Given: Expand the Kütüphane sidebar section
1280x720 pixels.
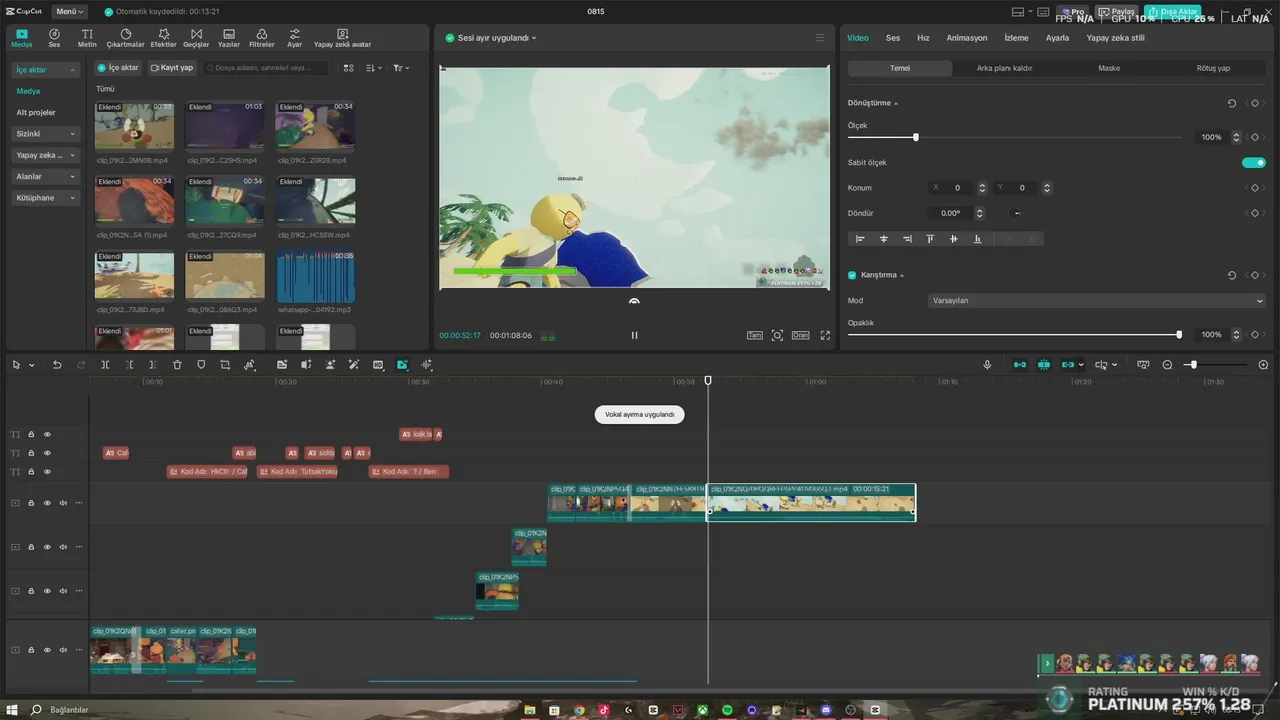Looking at the screenshot, I should [x=46, y=198].
